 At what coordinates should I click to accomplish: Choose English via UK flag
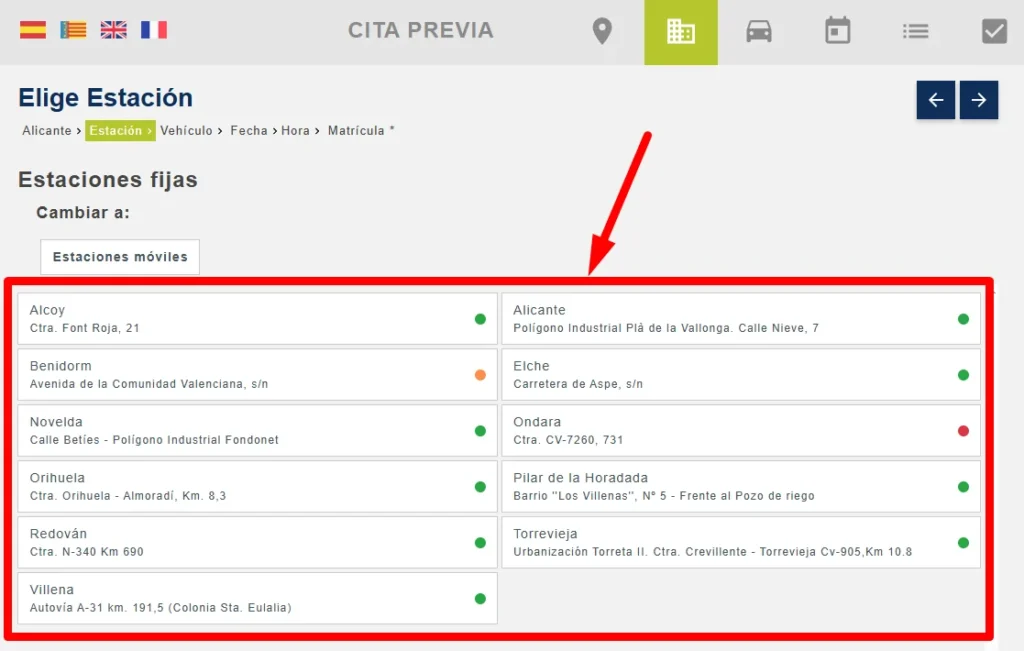click(114, 30)
